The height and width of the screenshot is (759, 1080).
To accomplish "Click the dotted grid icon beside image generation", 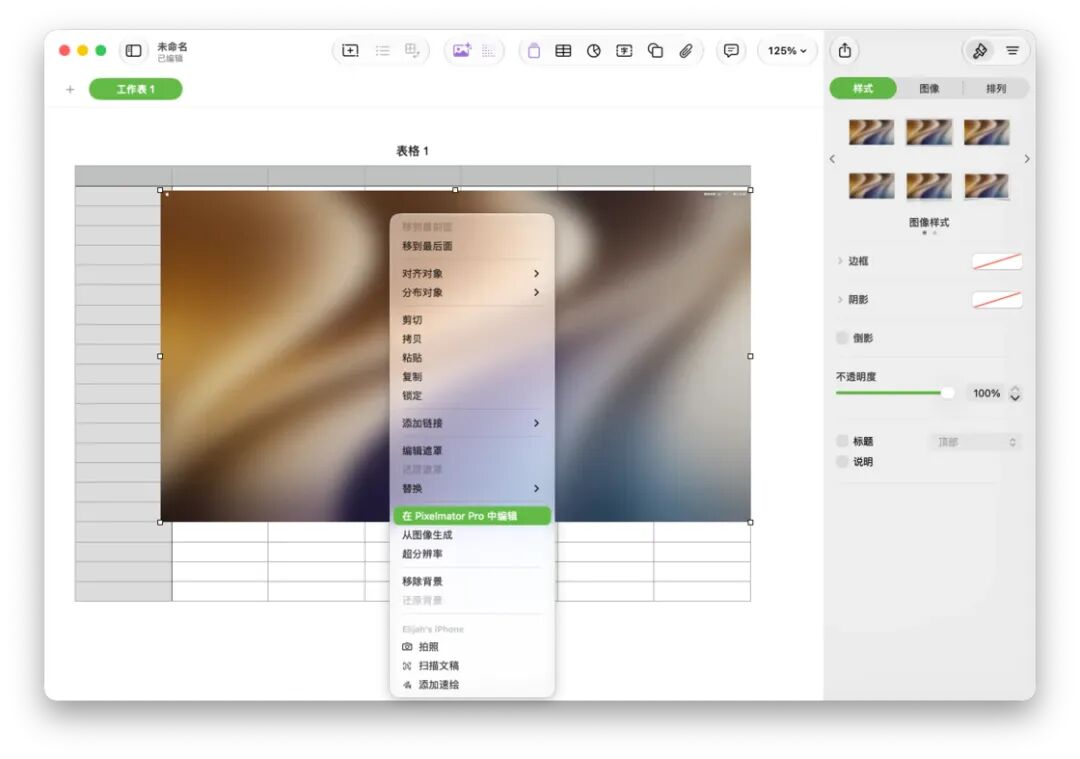I will tap(488, 50).
